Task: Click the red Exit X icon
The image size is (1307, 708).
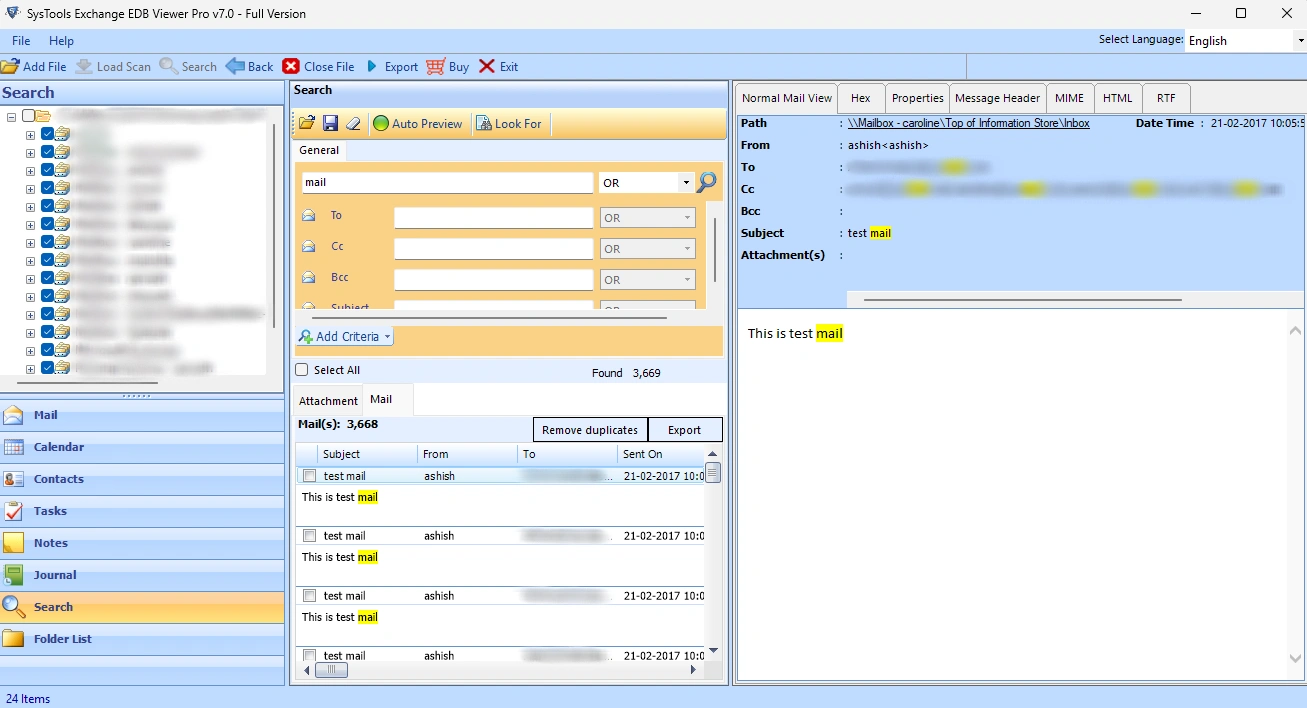Action: click(x=487, y=67)
